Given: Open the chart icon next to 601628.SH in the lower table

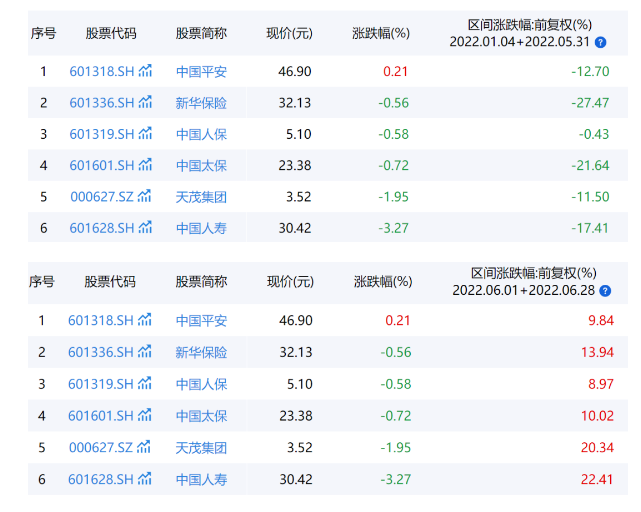Looking at the screenshot, I should click(x=146, y=480).
